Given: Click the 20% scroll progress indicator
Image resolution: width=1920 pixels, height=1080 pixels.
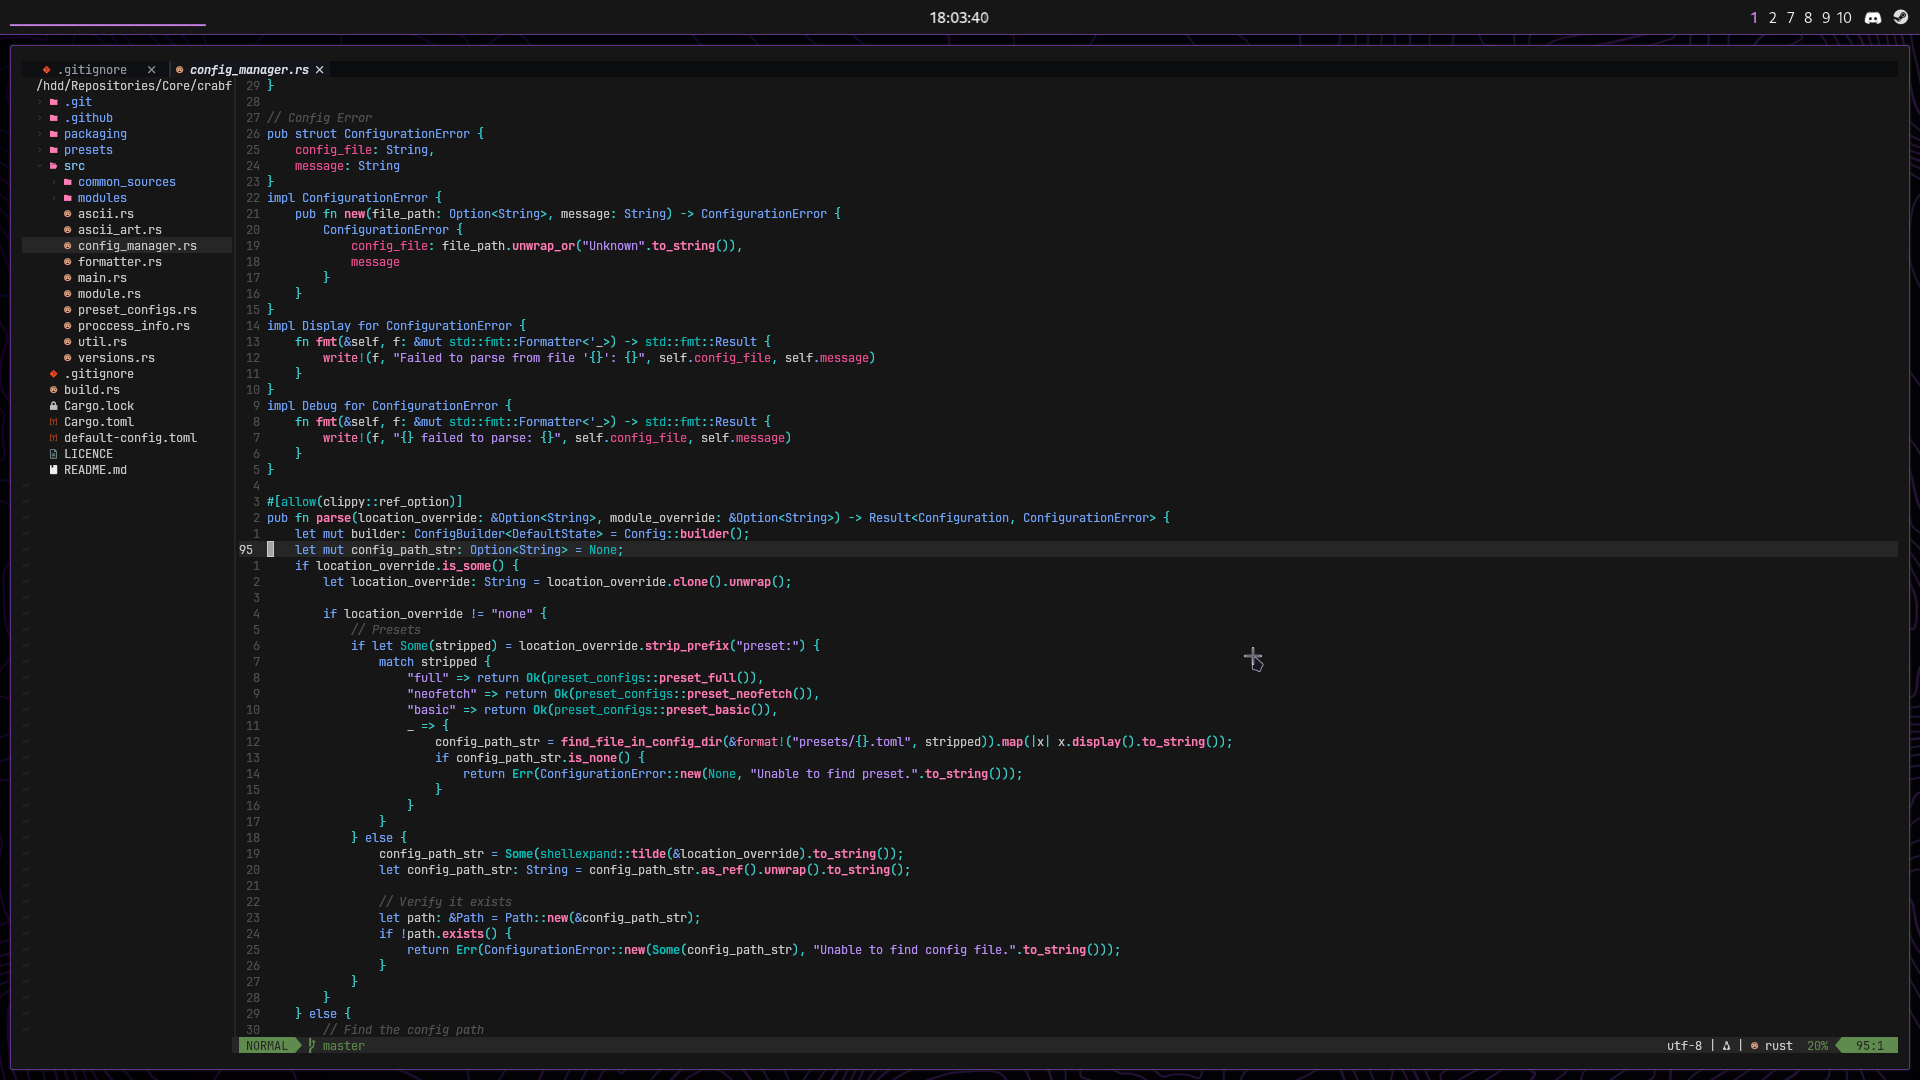Looking at the screenshot, I should pos(1818,1046).
